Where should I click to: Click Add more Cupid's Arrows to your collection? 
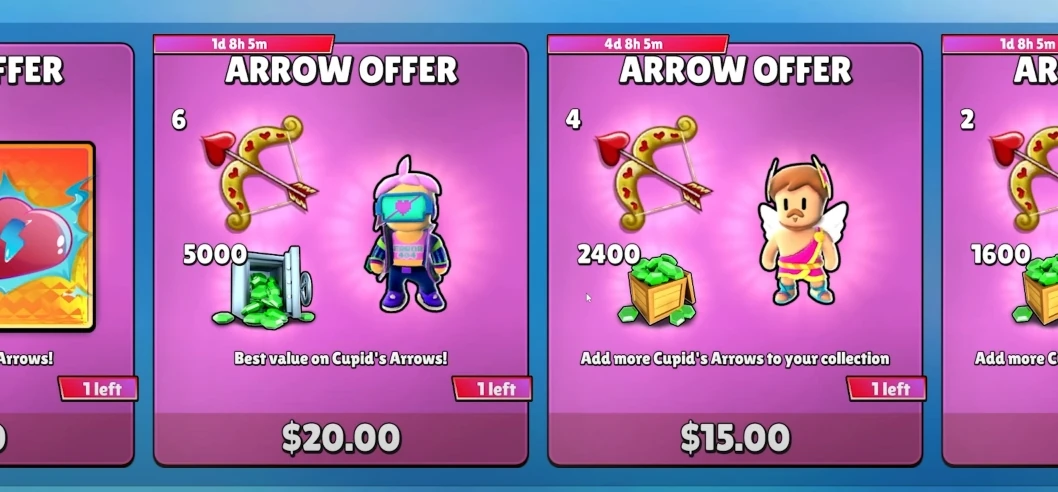coord(735,358)
